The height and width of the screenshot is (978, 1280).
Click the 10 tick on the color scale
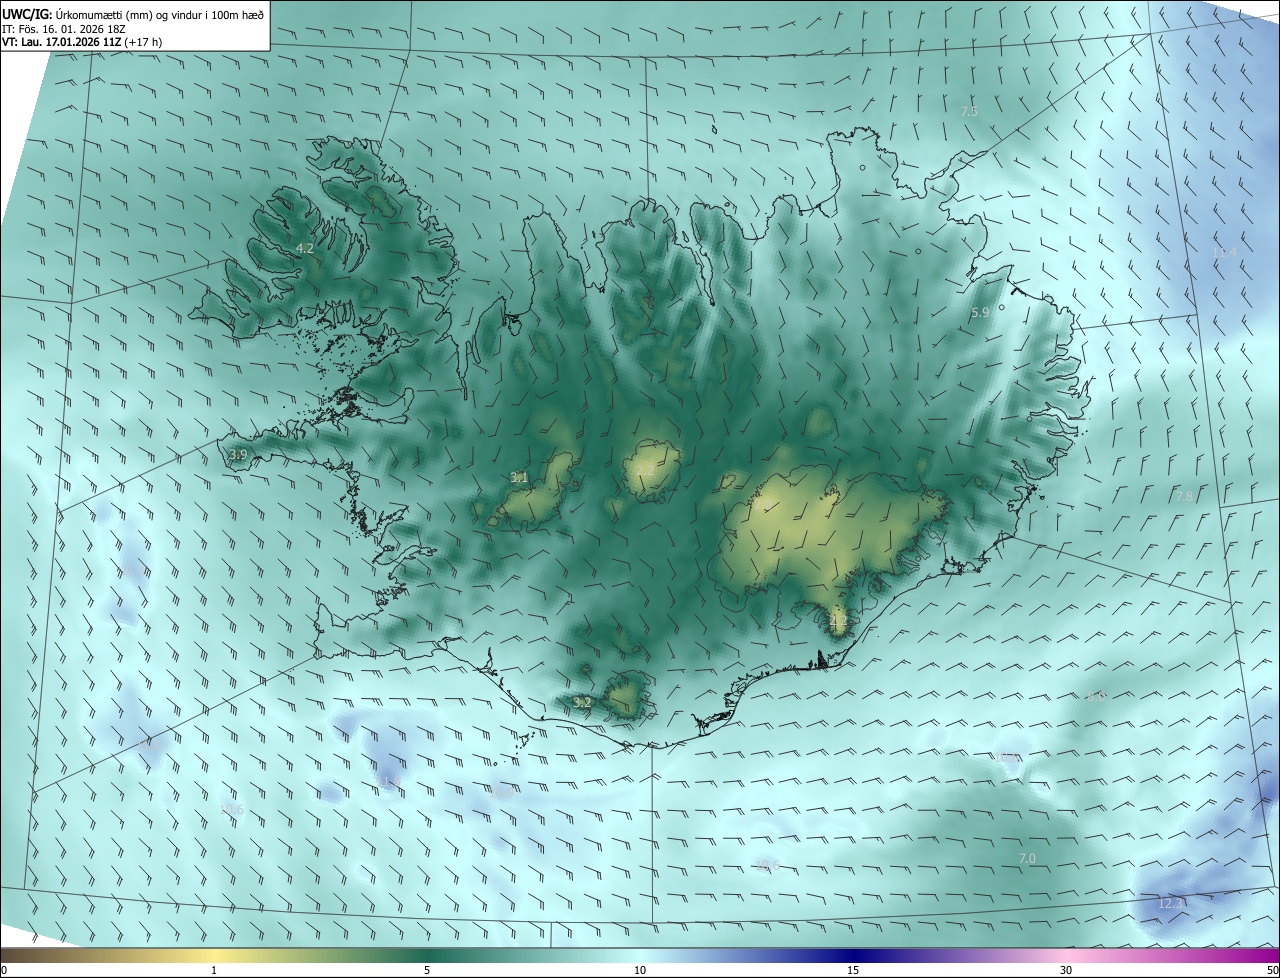640,970
